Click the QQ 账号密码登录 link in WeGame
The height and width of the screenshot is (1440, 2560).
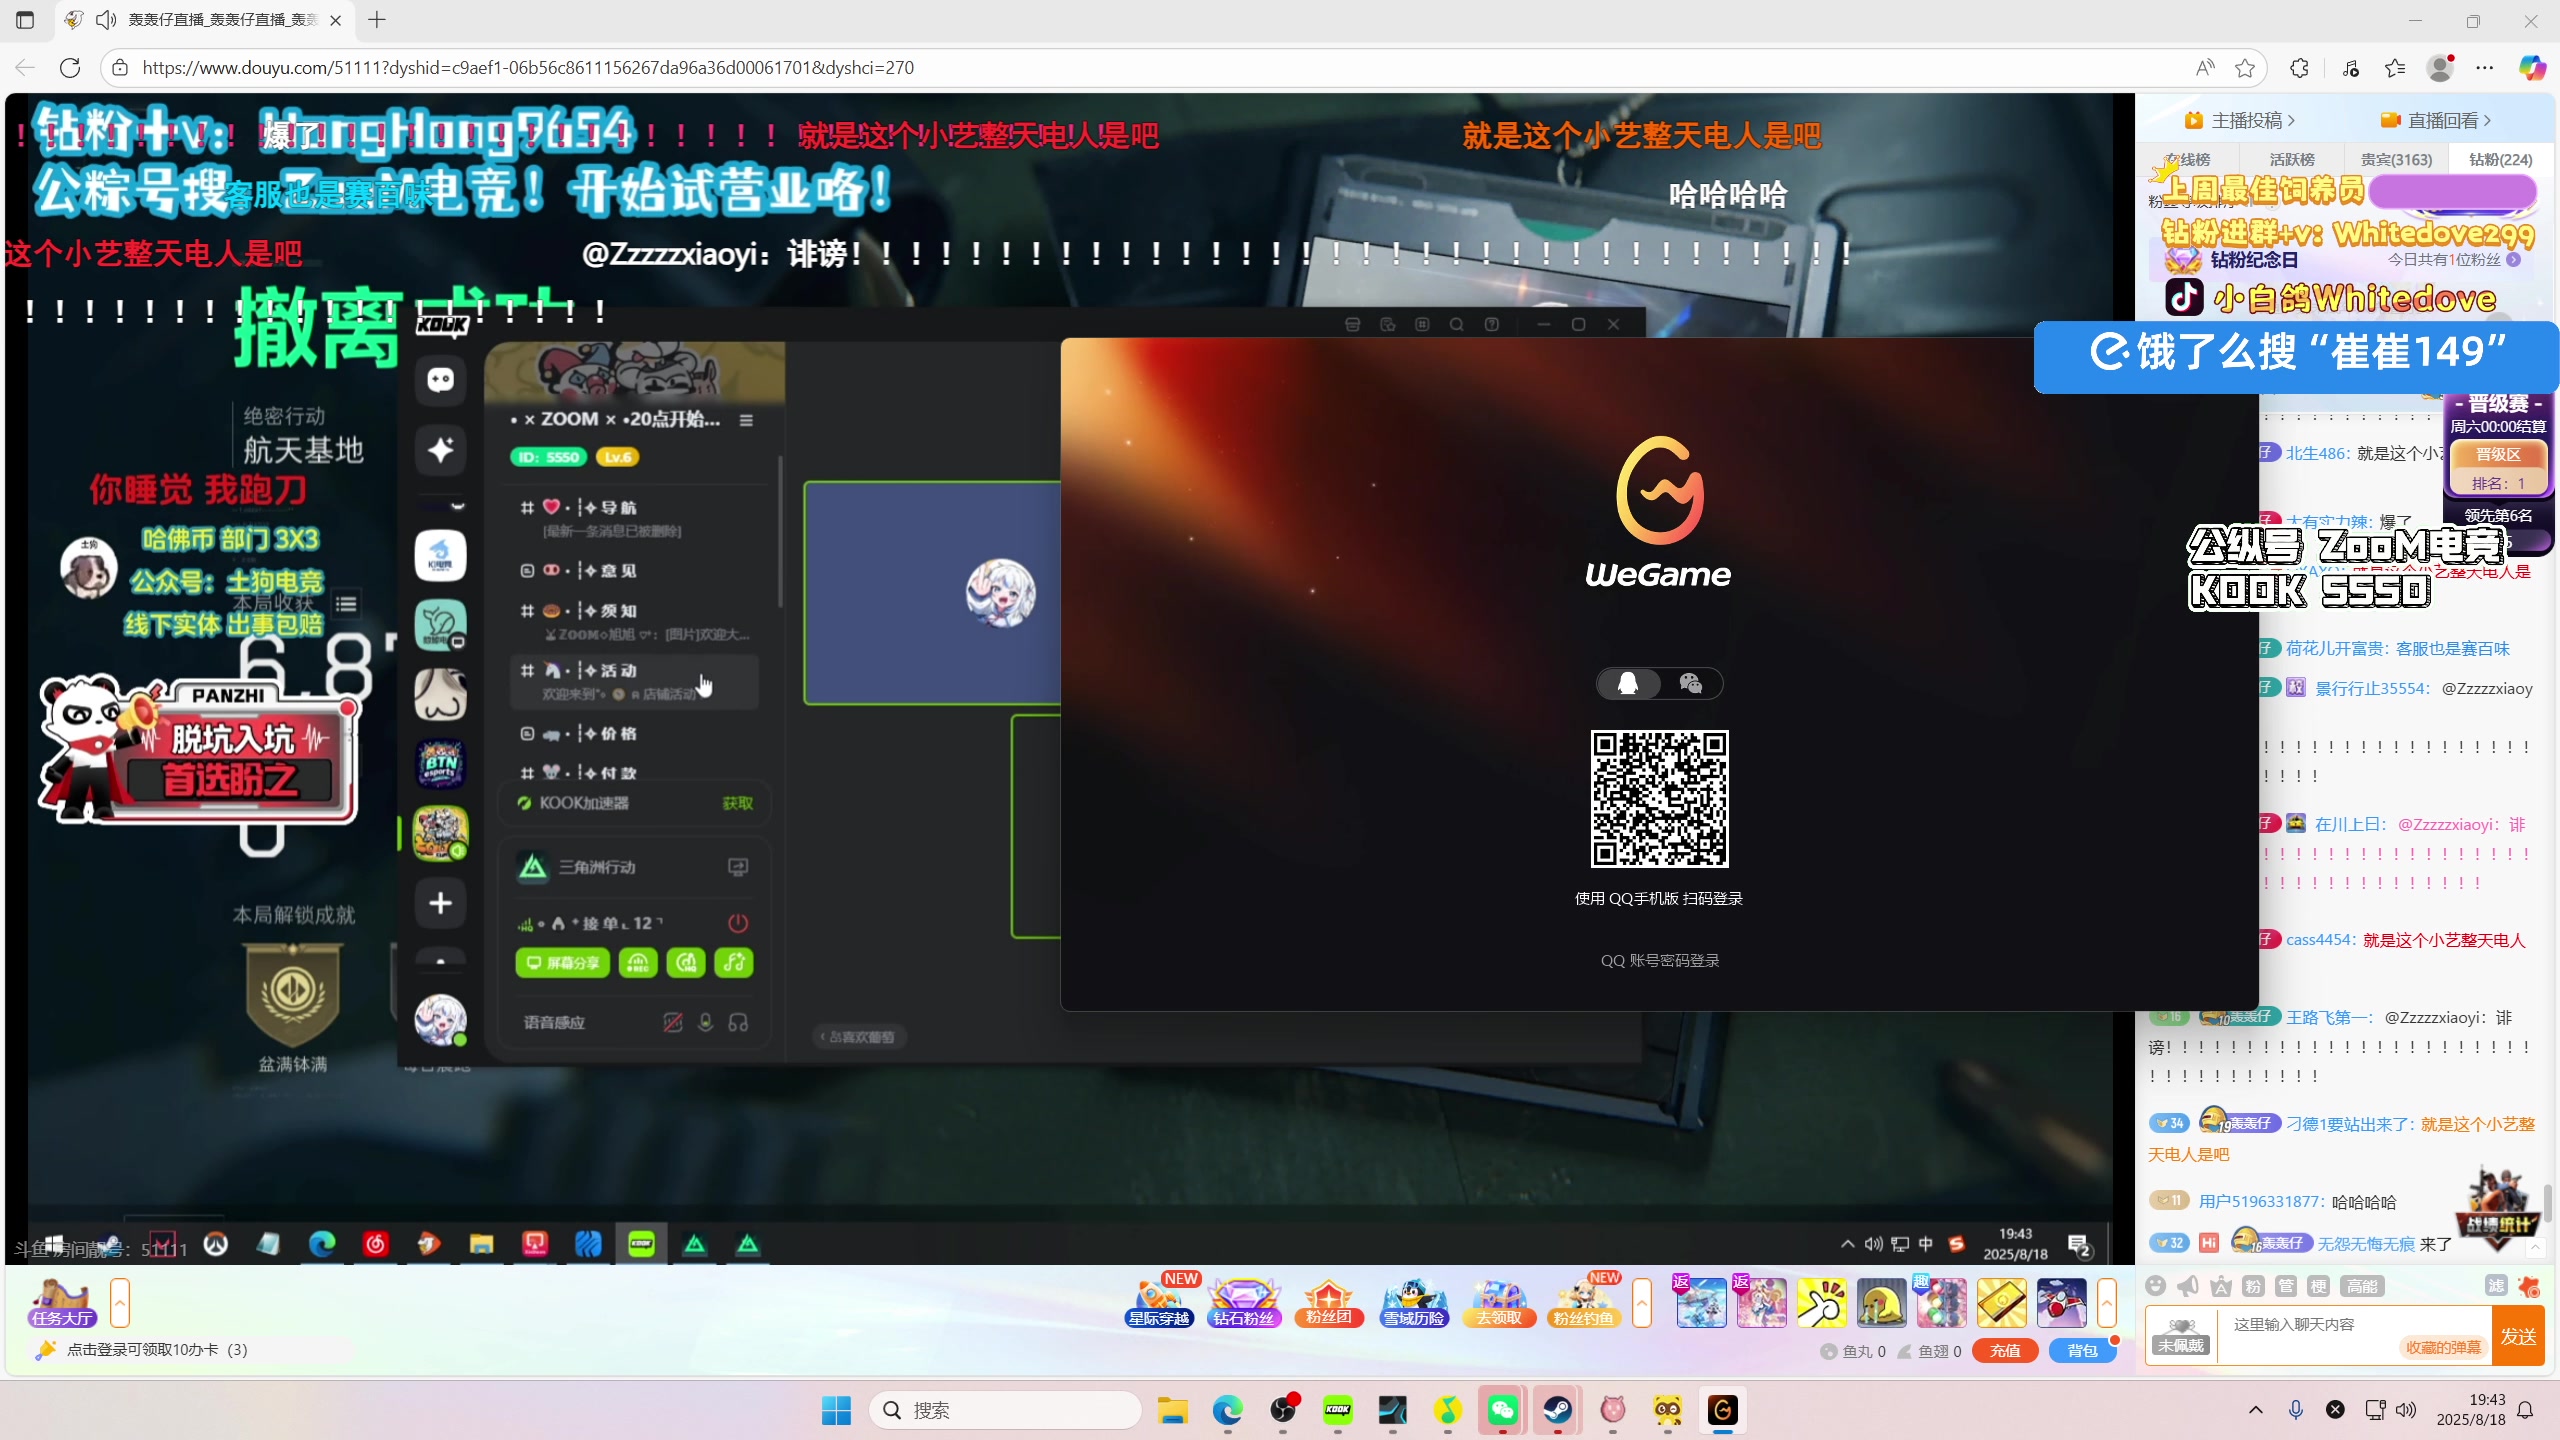point(1660,960)
